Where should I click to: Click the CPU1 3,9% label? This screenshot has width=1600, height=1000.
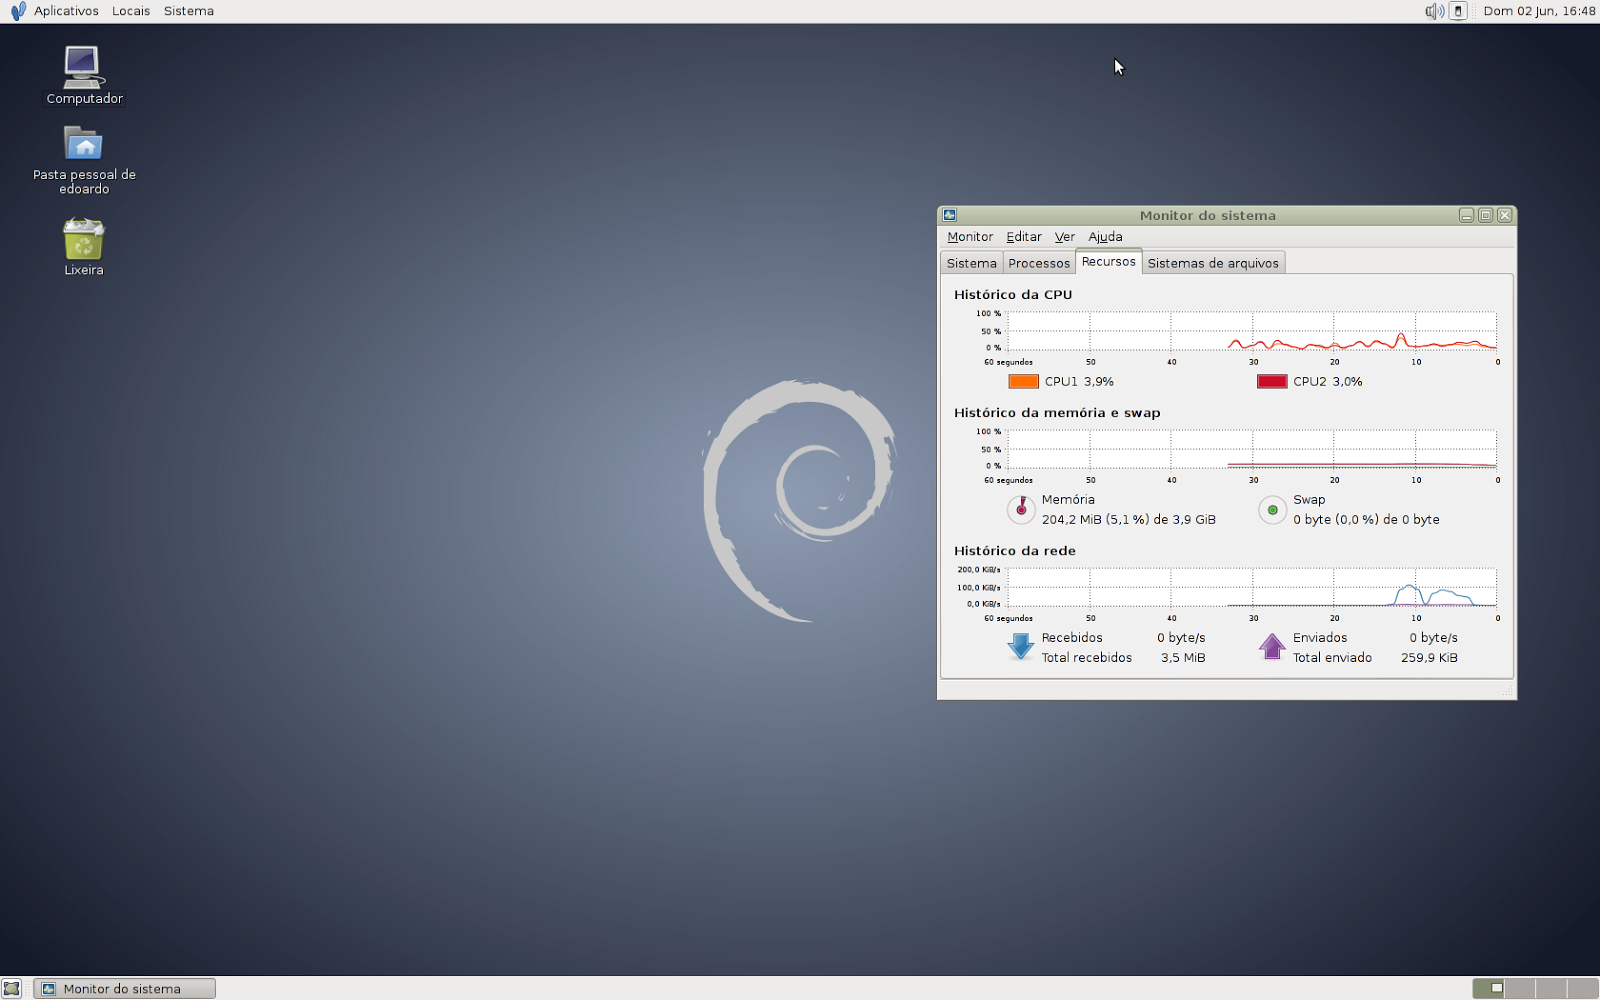pyautogui.click(x=1079, y=382)
